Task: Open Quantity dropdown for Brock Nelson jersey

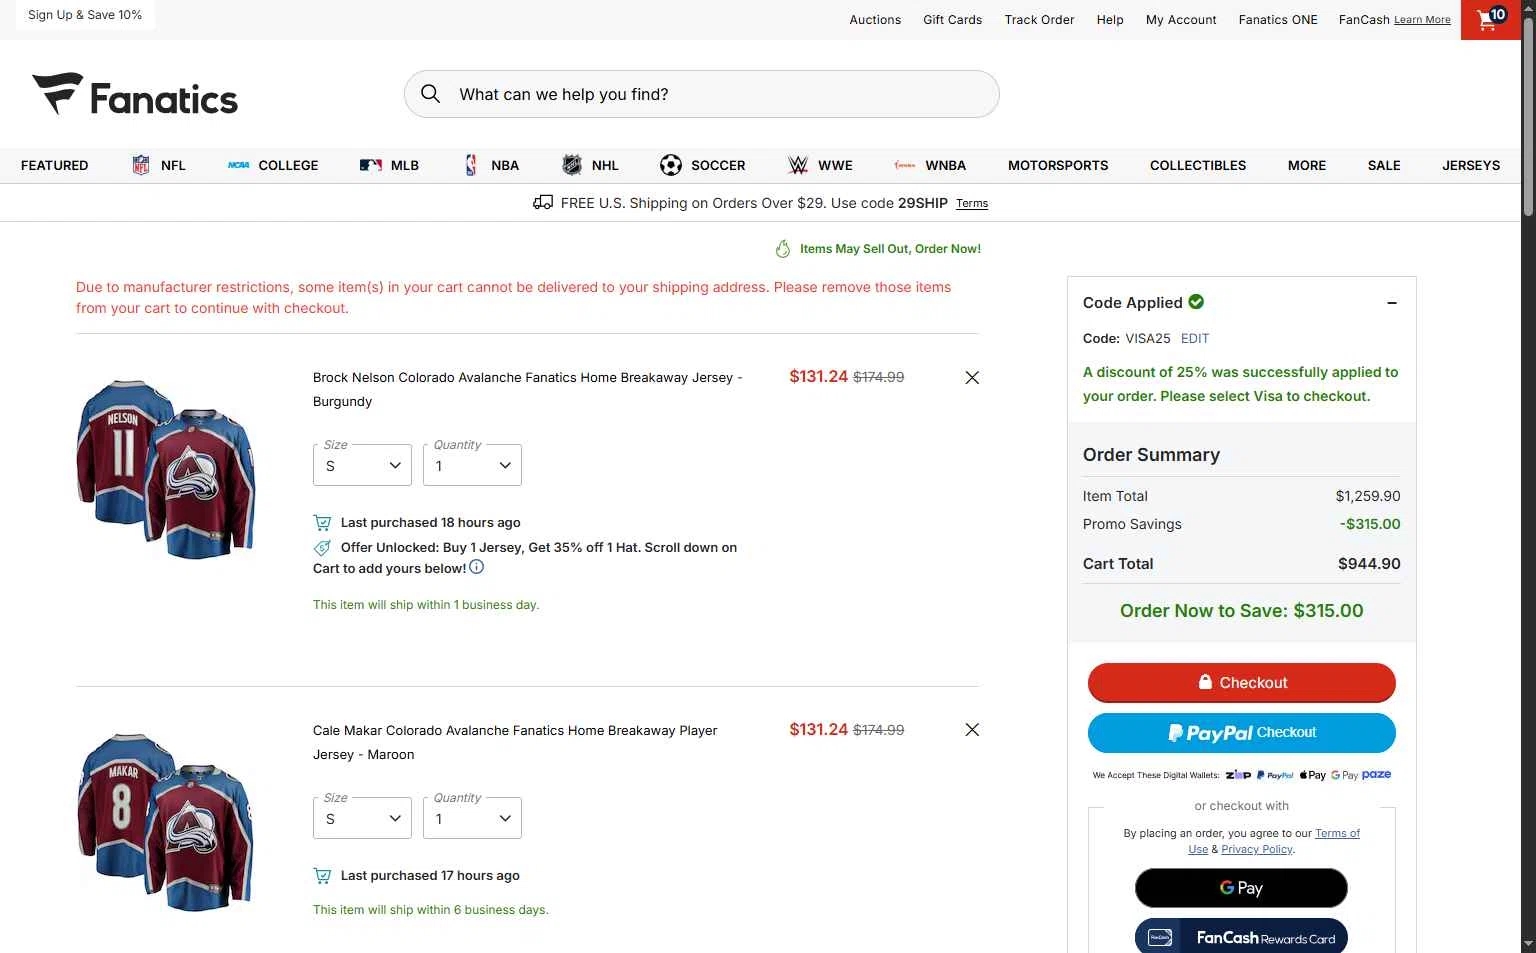Action: [472, 465]
